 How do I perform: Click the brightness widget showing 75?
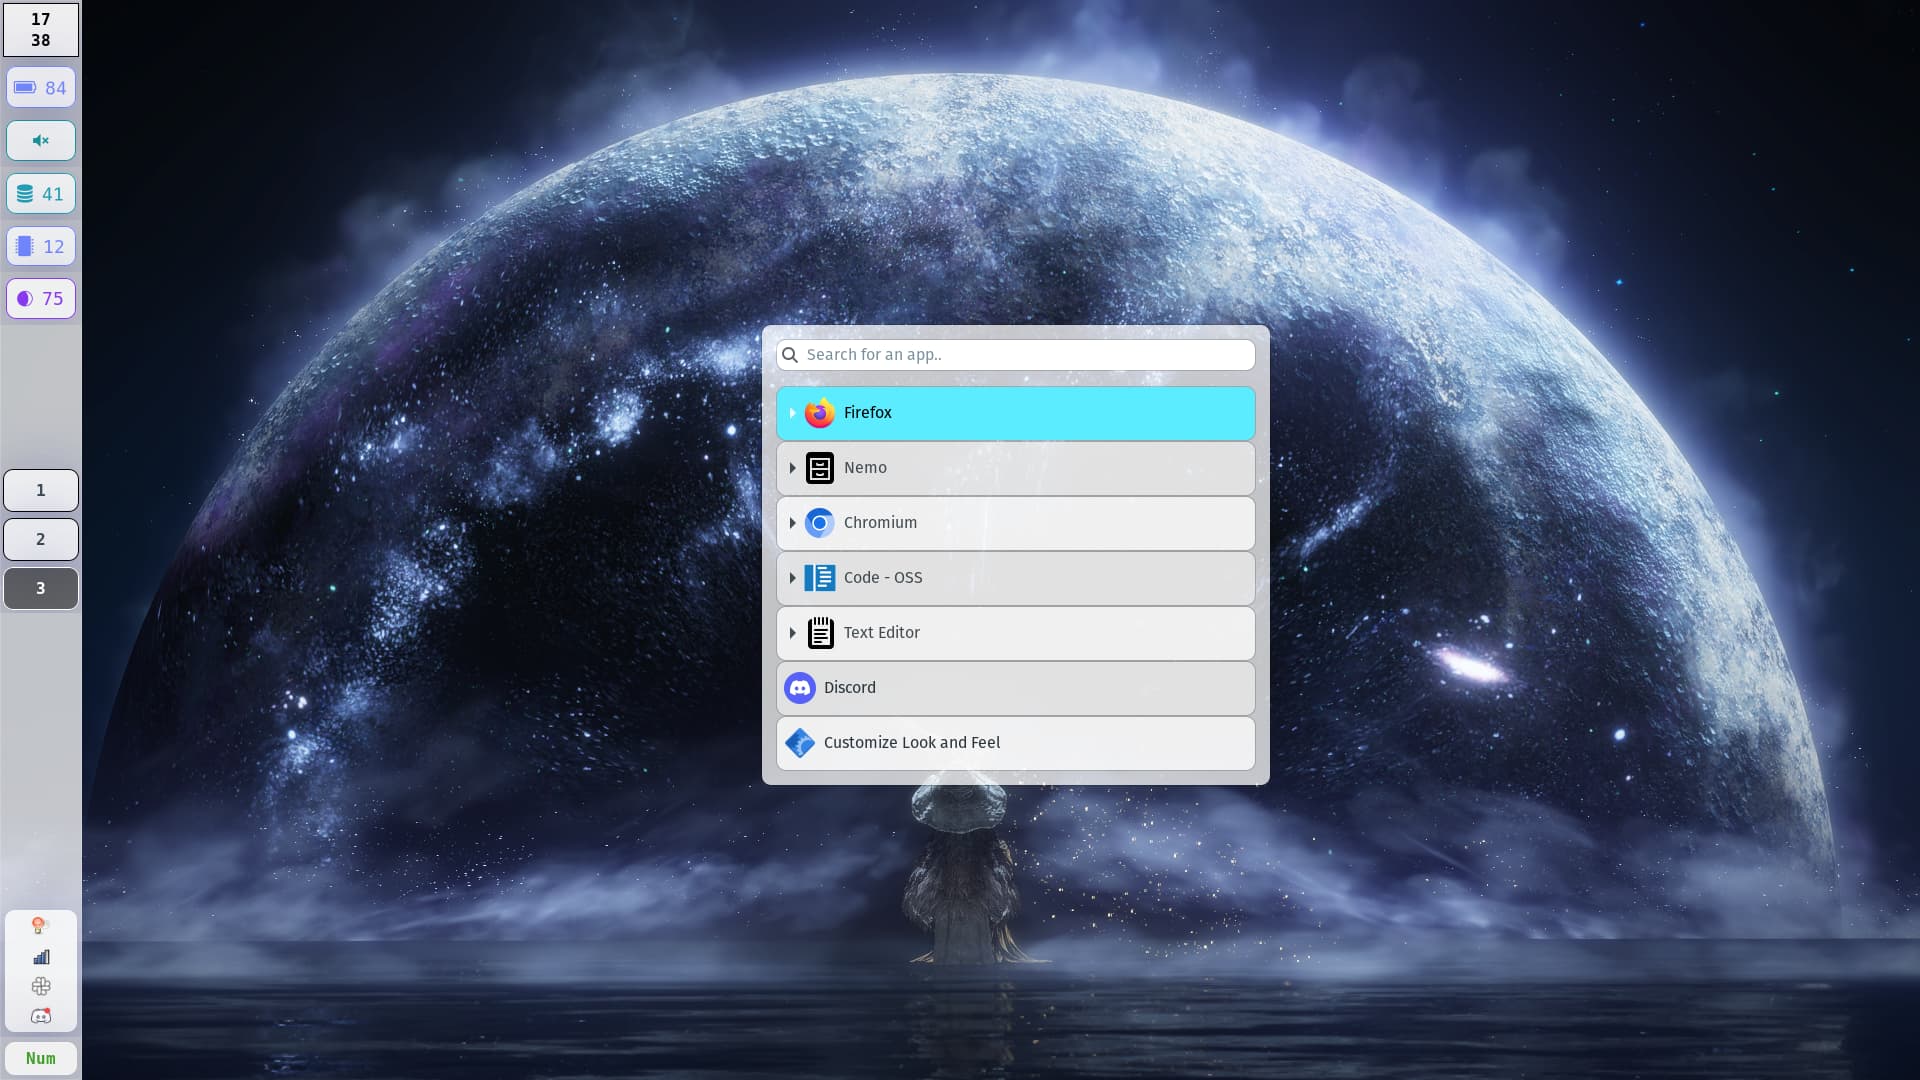tap(41, 299)
